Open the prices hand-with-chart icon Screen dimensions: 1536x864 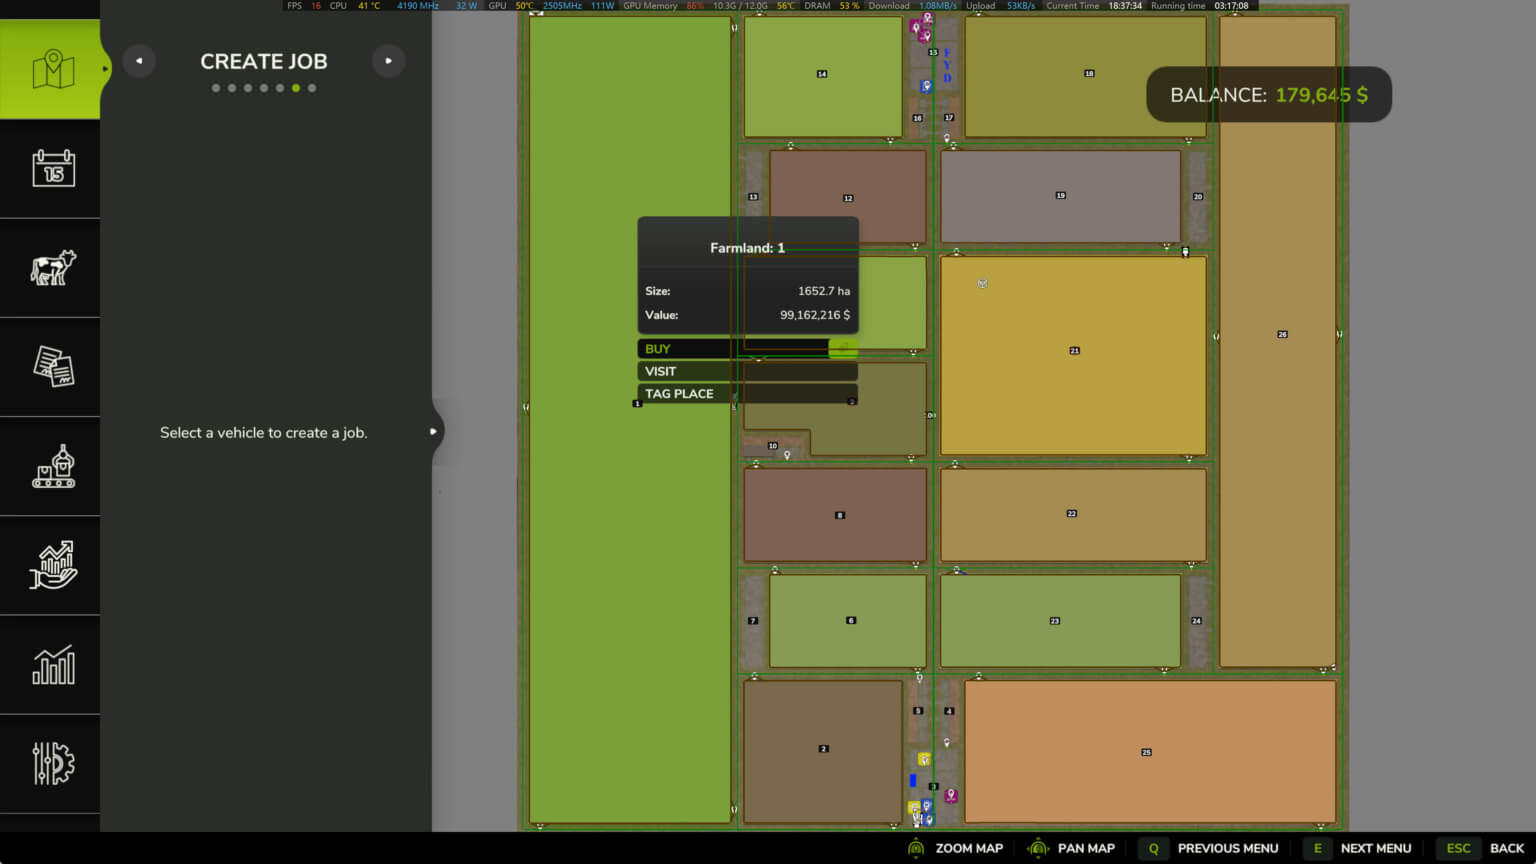(x=52, y=565)
